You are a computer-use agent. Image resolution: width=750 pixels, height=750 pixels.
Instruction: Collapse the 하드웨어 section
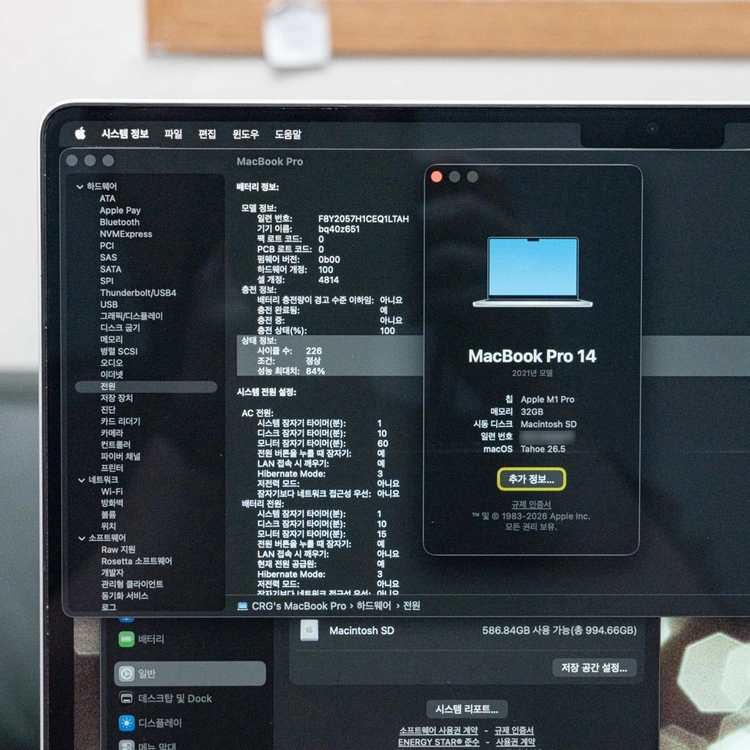[80, 187]
